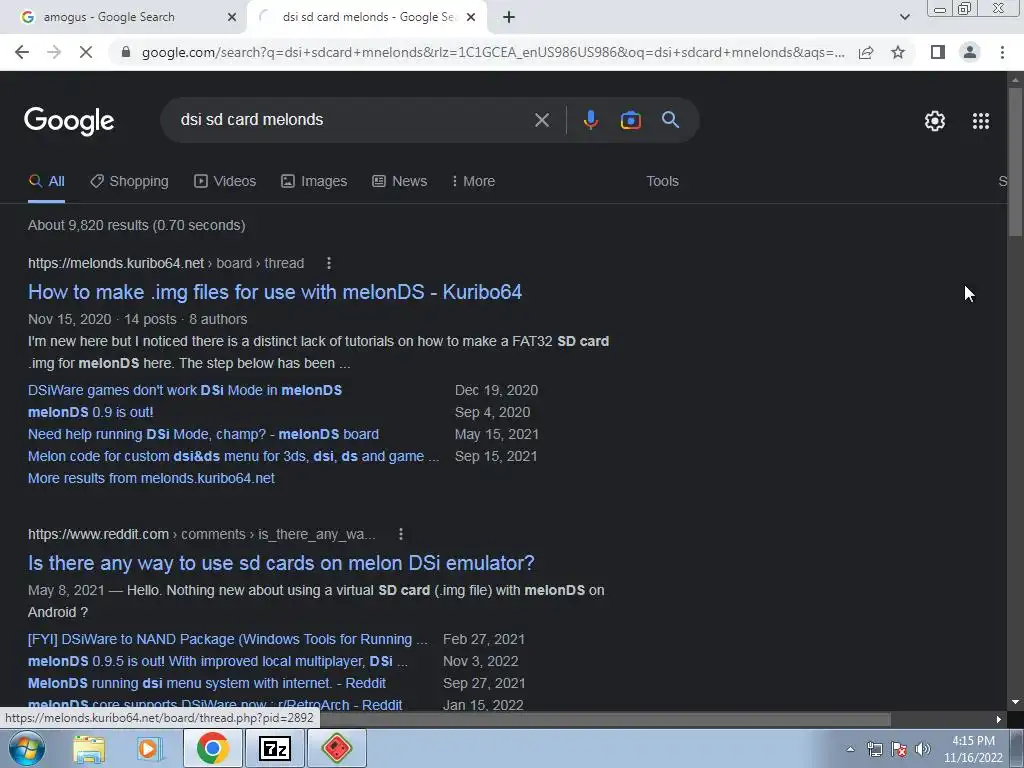The height and width of the screenshot is (768, 1024).
Task: Open '[FYI] DSiWare to NAND Package' link
Action: pos(227,639)
